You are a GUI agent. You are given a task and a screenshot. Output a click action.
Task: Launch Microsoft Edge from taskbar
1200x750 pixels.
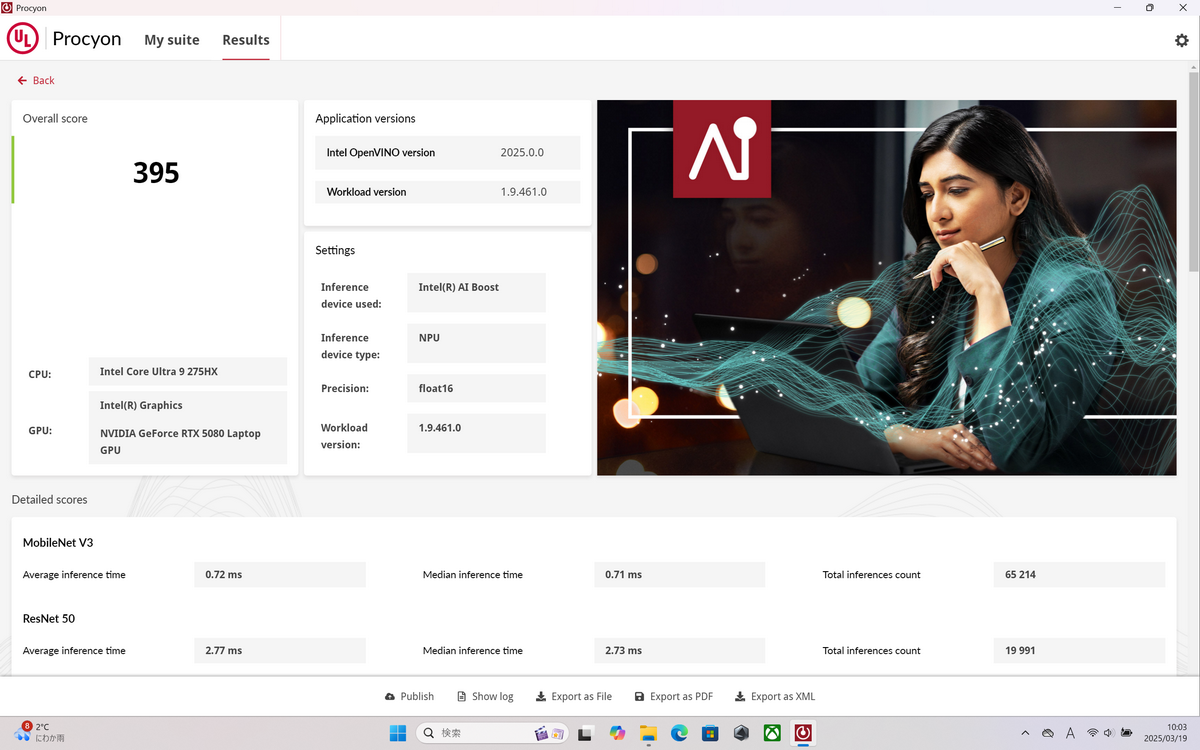click(679, 733)
